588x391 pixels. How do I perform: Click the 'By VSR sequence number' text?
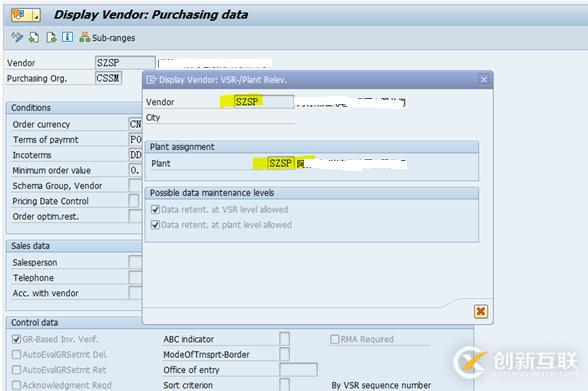(381, 385)
